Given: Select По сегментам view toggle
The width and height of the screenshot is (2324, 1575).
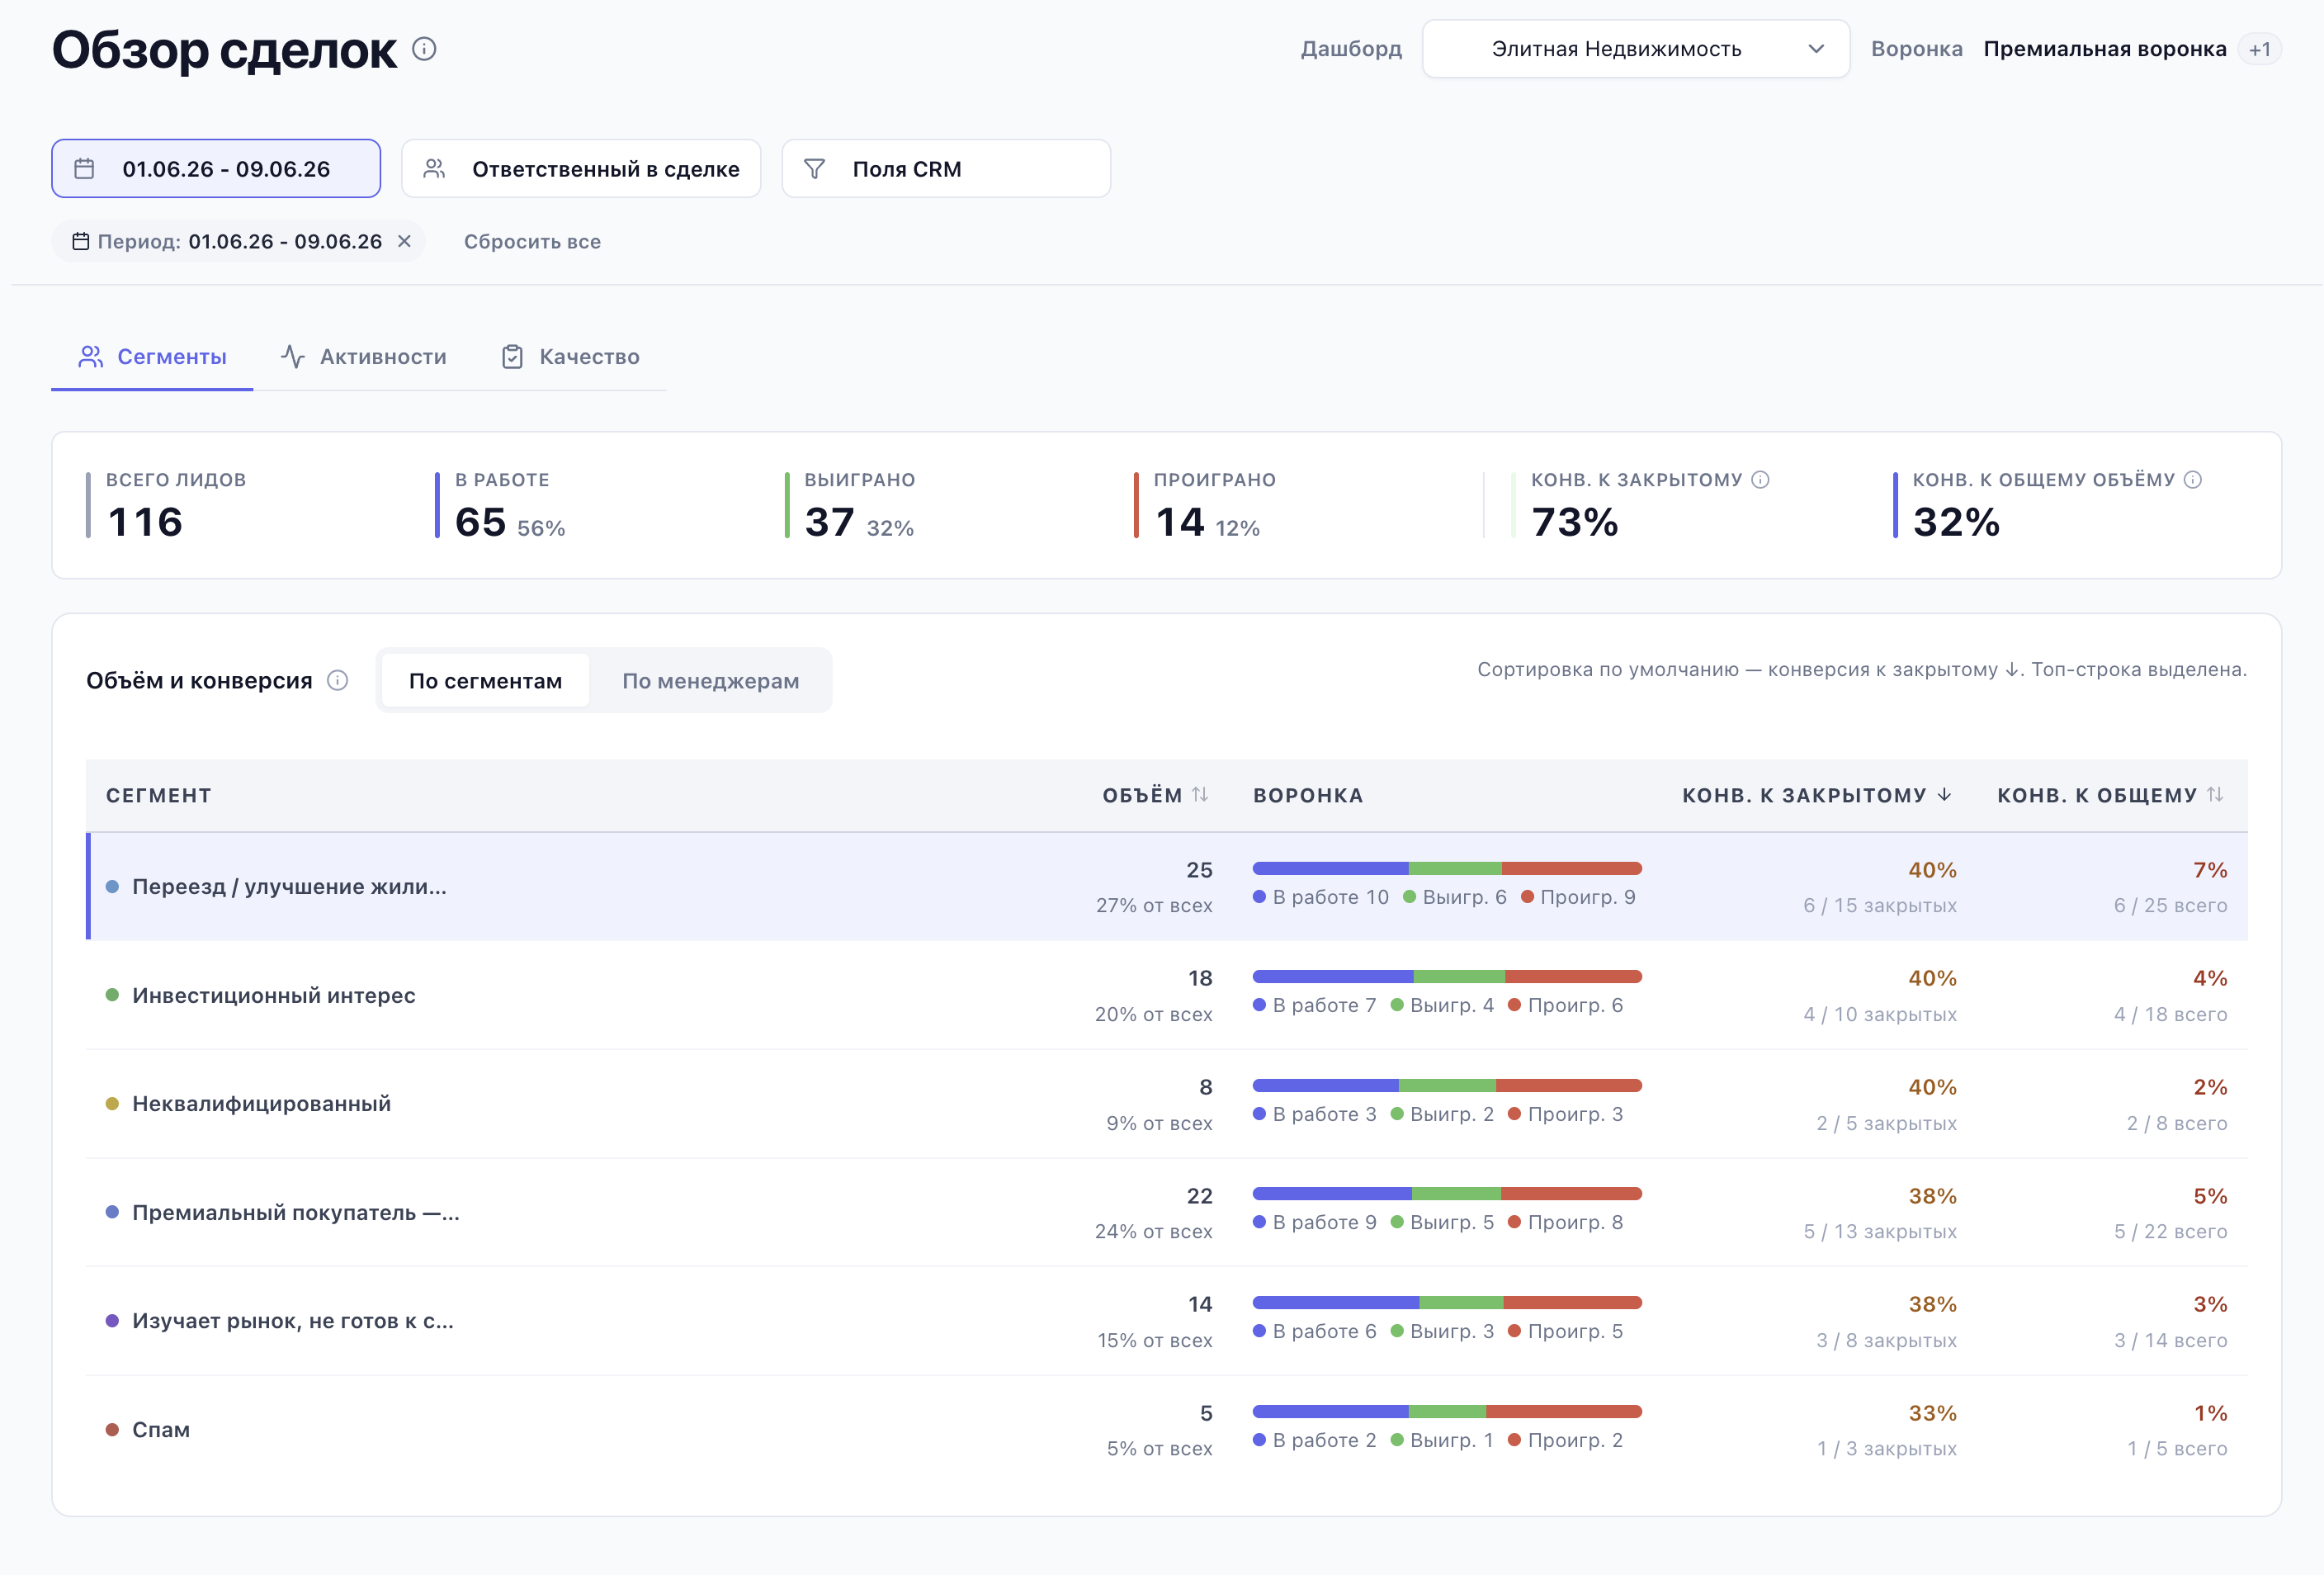Looking at the screenshot, I should [x=485, y=681].
